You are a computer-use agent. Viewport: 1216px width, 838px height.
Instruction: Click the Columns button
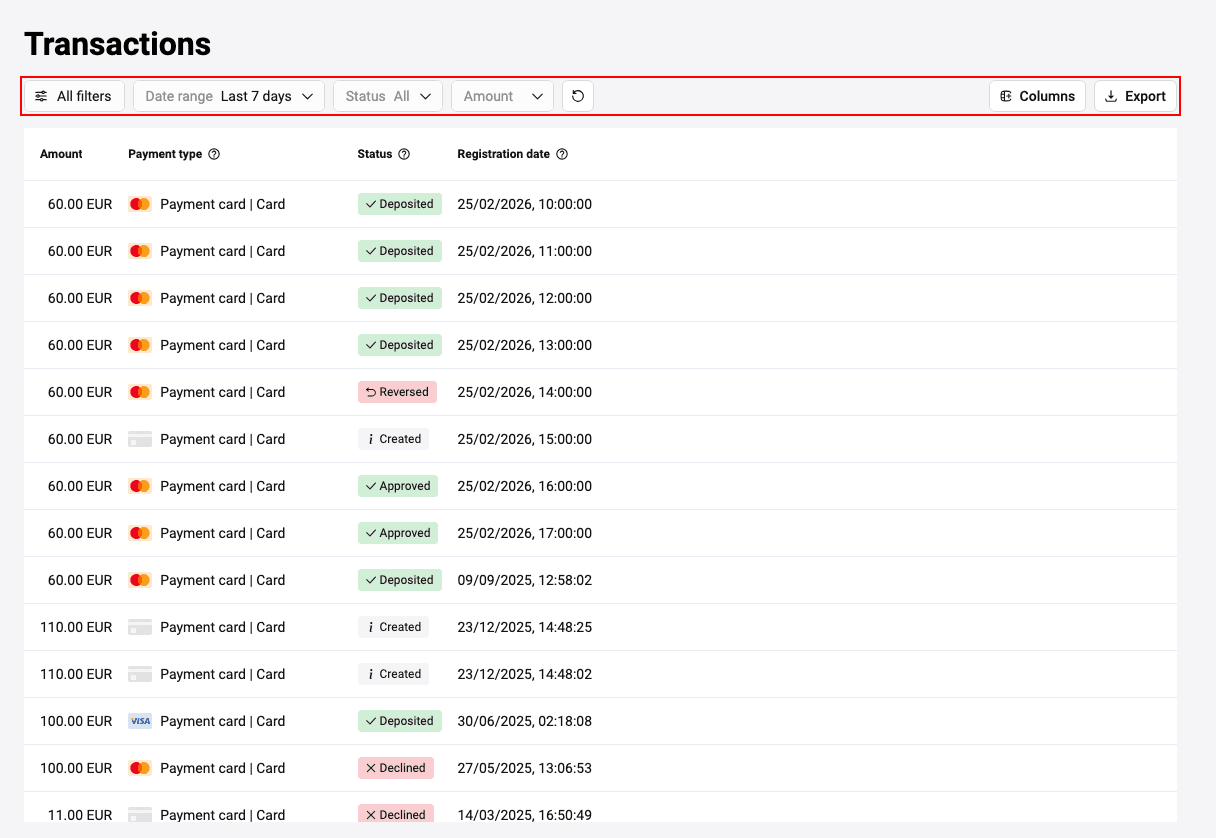pos(1037,96)
